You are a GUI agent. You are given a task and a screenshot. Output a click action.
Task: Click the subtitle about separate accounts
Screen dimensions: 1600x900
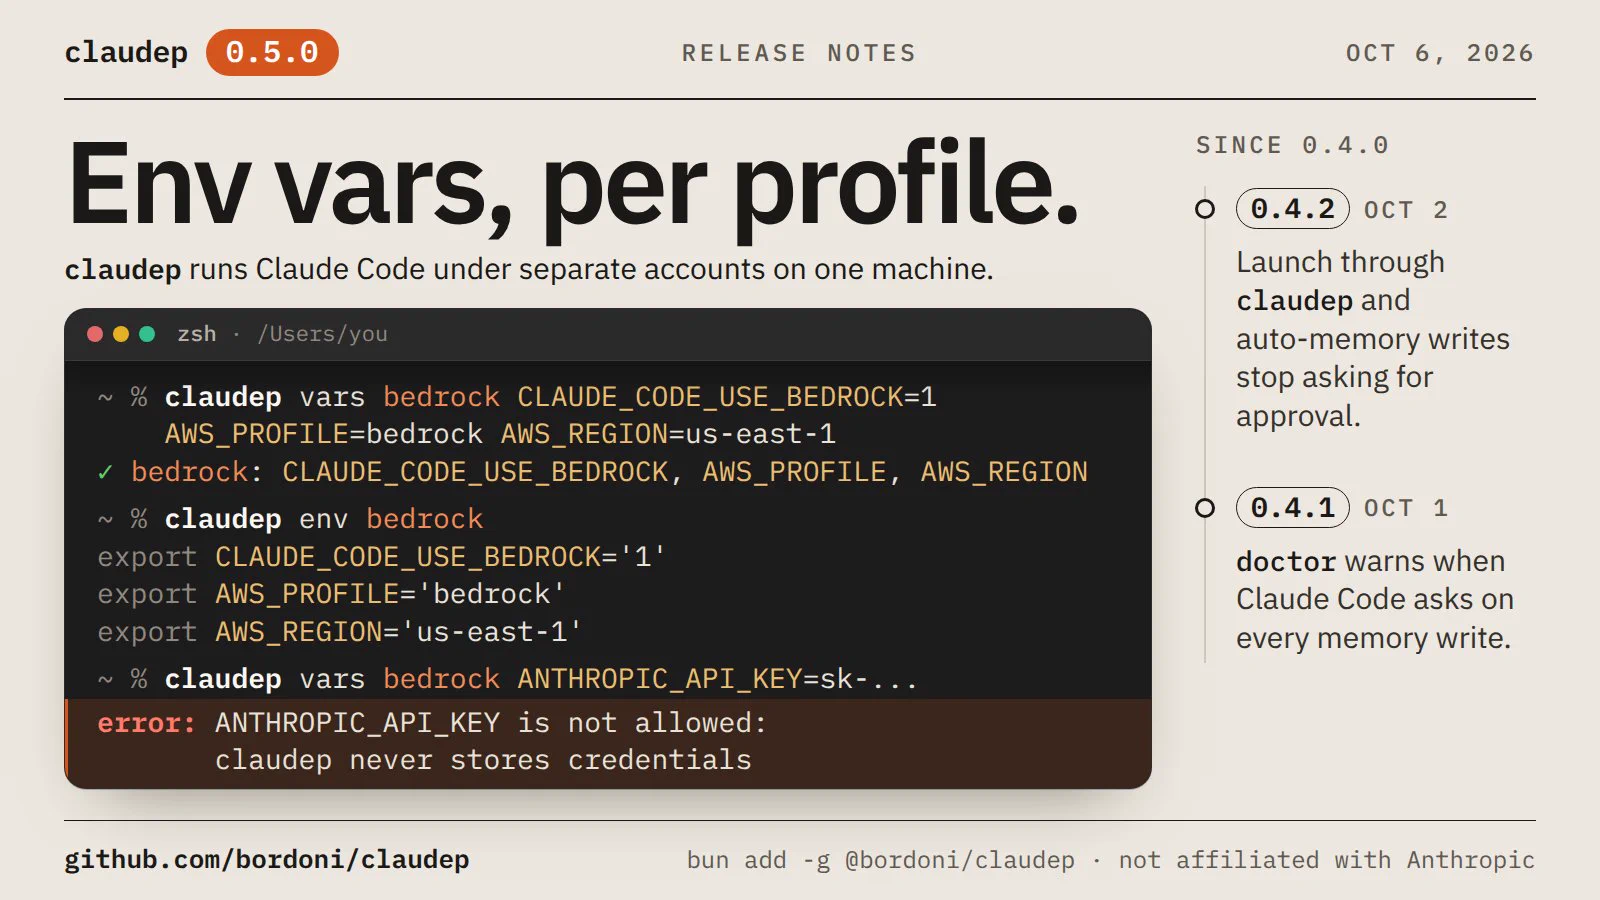pos(529,269)
